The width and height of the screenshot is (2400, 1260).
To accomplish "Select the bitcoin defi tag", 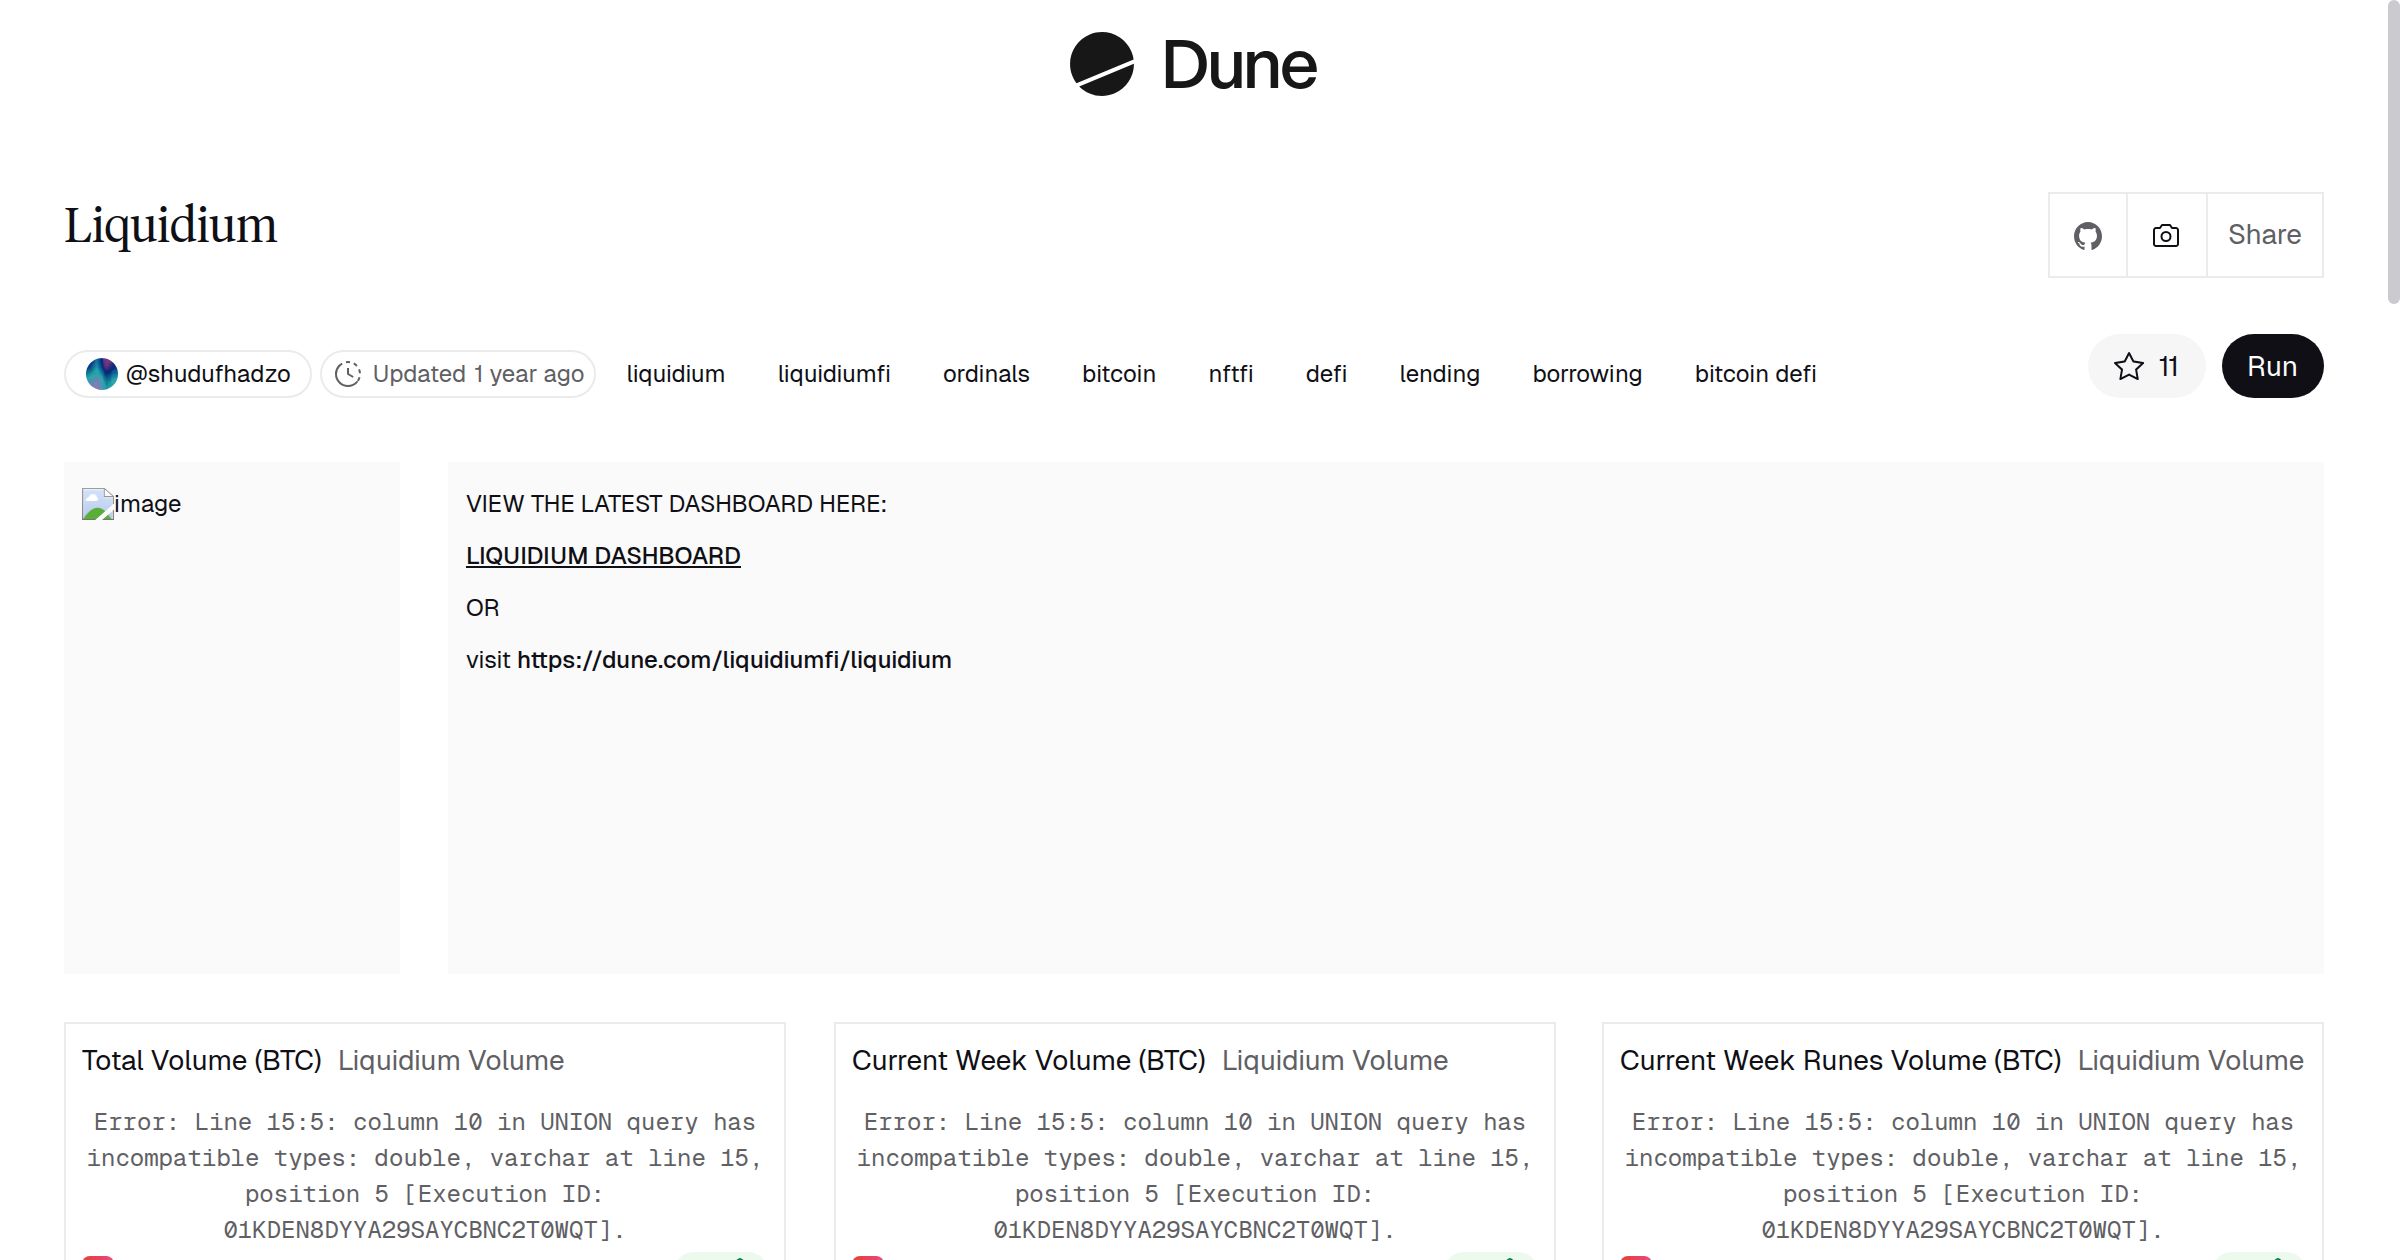I will click(x=1755, y=374).
